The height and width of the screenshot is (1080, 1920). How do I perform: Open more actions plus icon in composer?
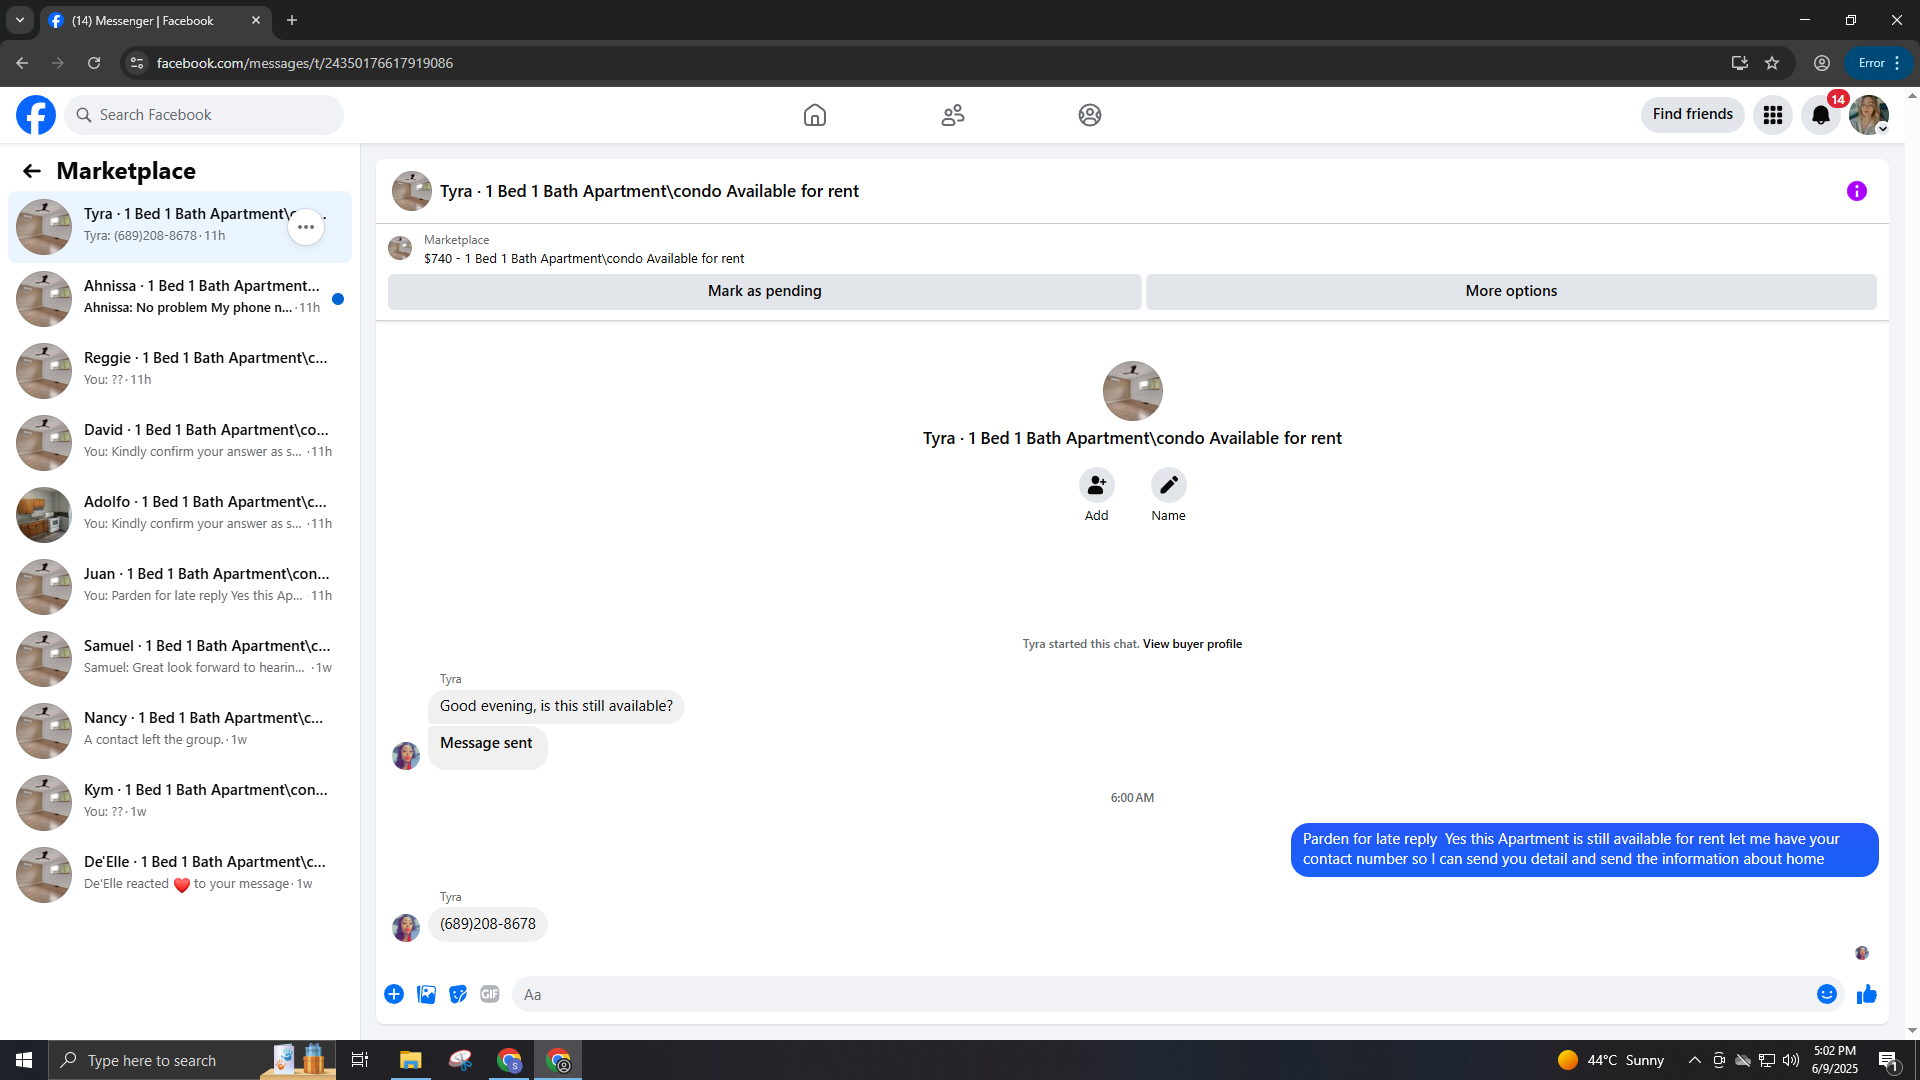tap(394, 994)
